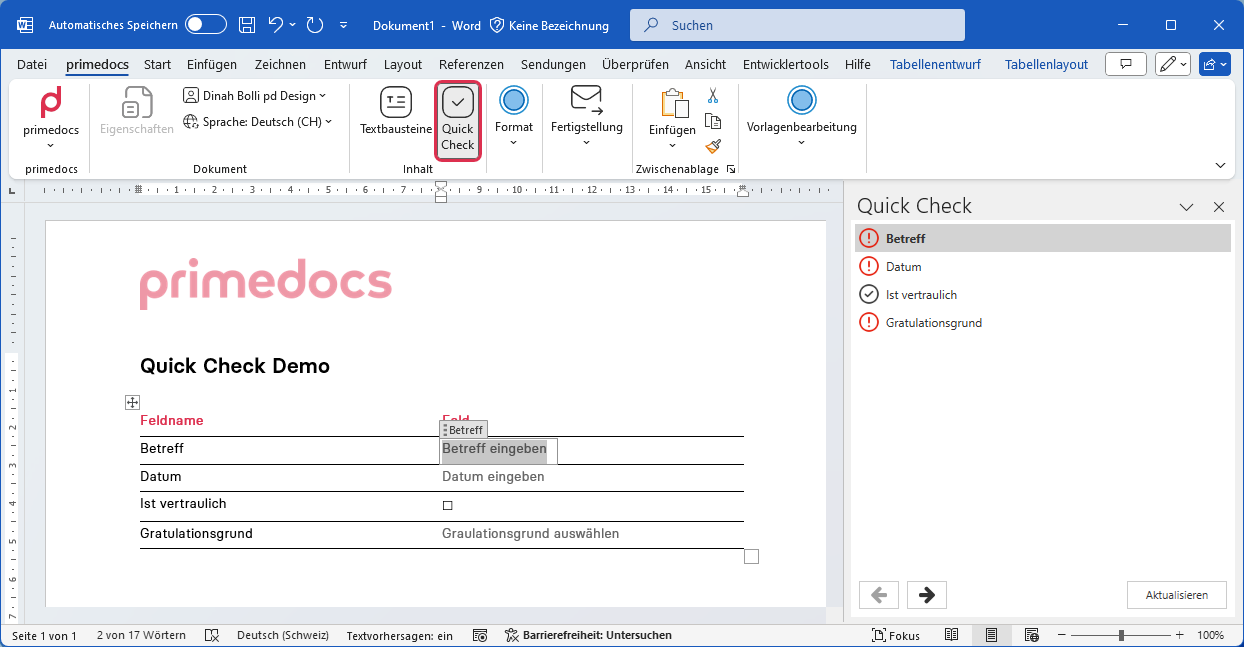This screenshot has height=647, width=1244.
Task: Open Textbausteine
Action: [x=396, y=111]
